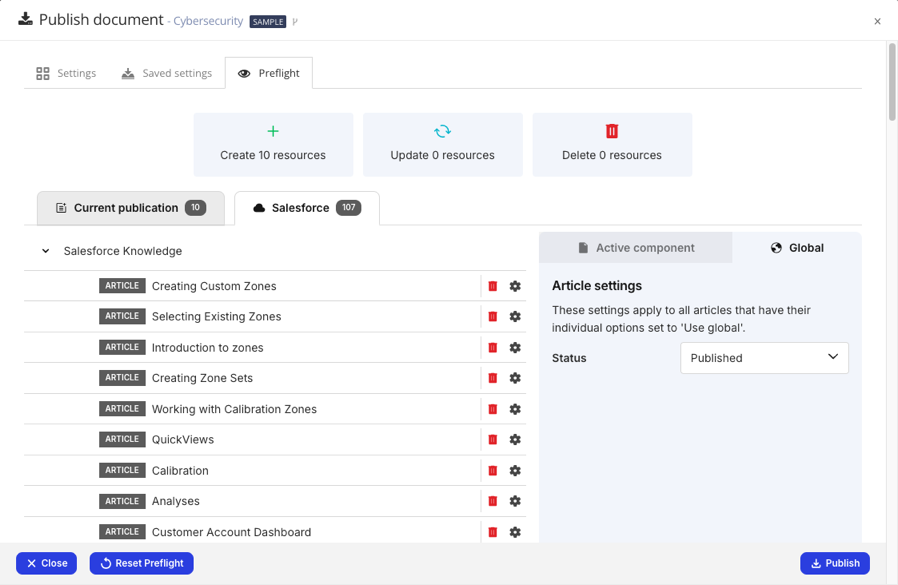Click the chevron next to Salesforce Knowledge
This screenshot has height=585, width=898.
click(45, 251)
